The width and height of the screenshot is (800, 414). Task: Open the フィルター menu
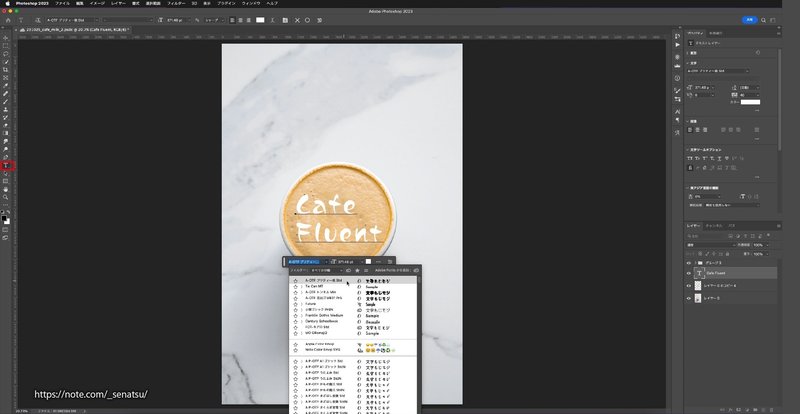[x=177, y=3]
